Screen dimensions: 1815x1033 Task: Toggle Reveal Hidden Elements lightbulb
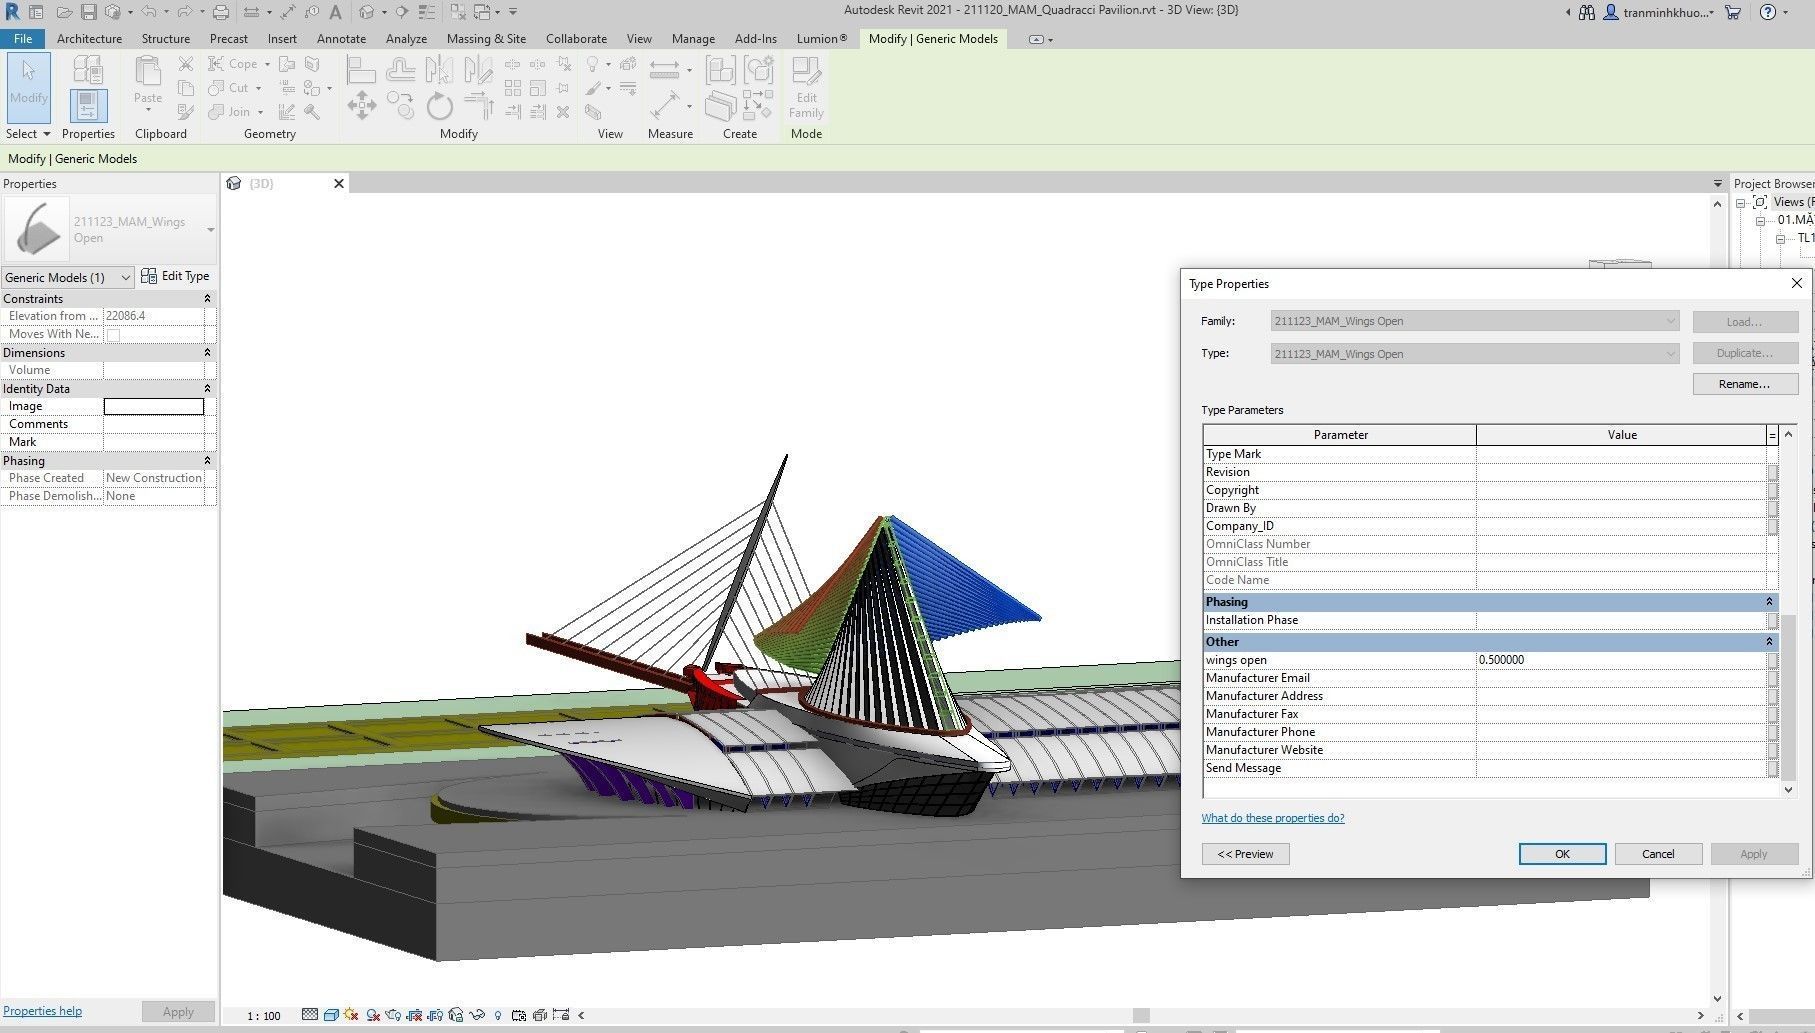(498, 1015)
